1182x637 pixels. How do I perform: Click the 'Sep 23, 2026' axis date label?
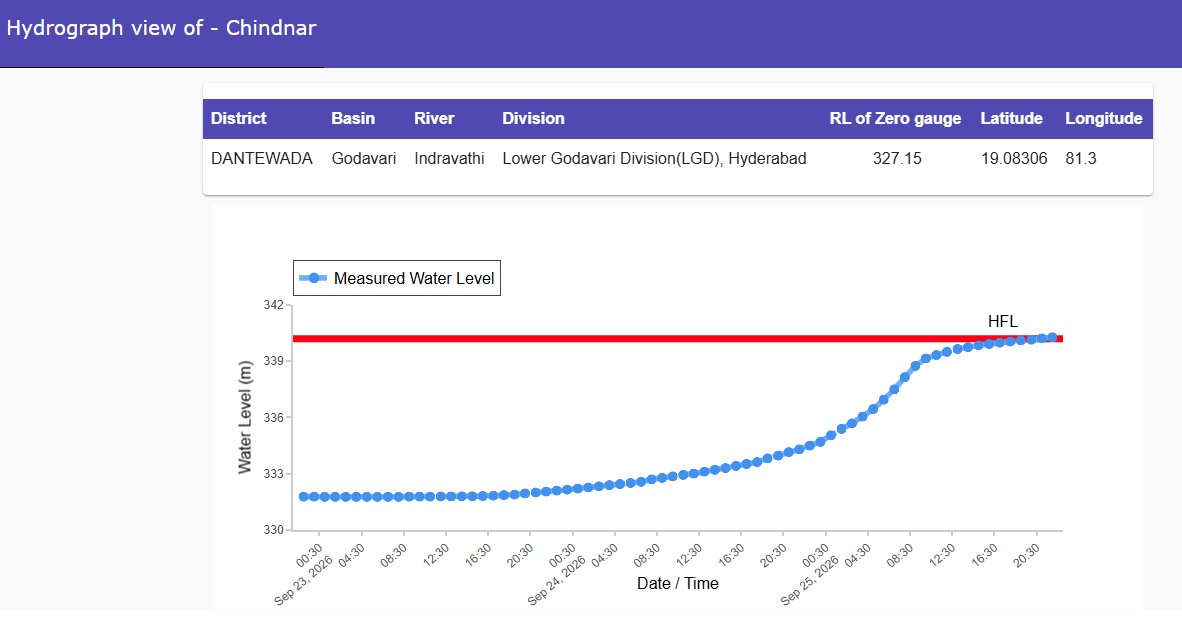[302, 580]
